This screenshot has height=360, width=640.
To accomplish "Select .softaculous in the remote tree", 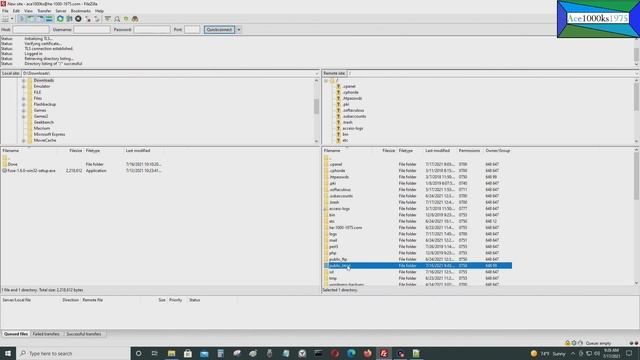I will pos(353,110).
